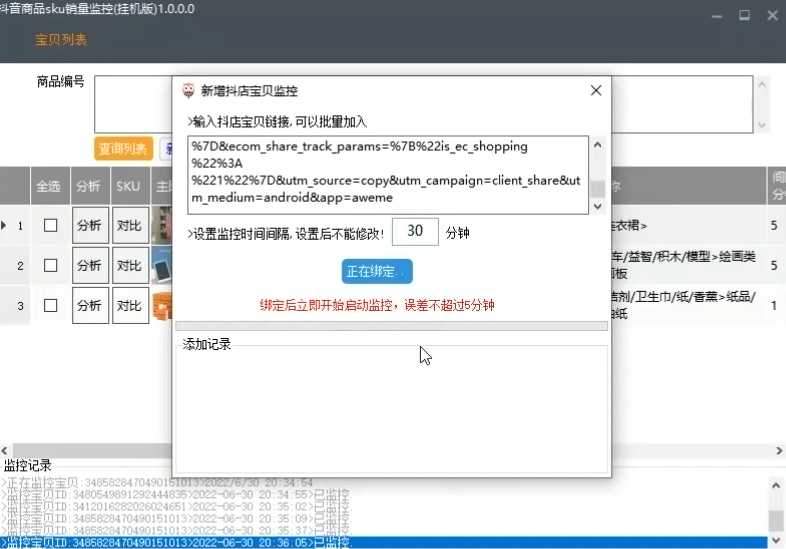Click scroll-up arrow of link text box

[x=597, y=145]
